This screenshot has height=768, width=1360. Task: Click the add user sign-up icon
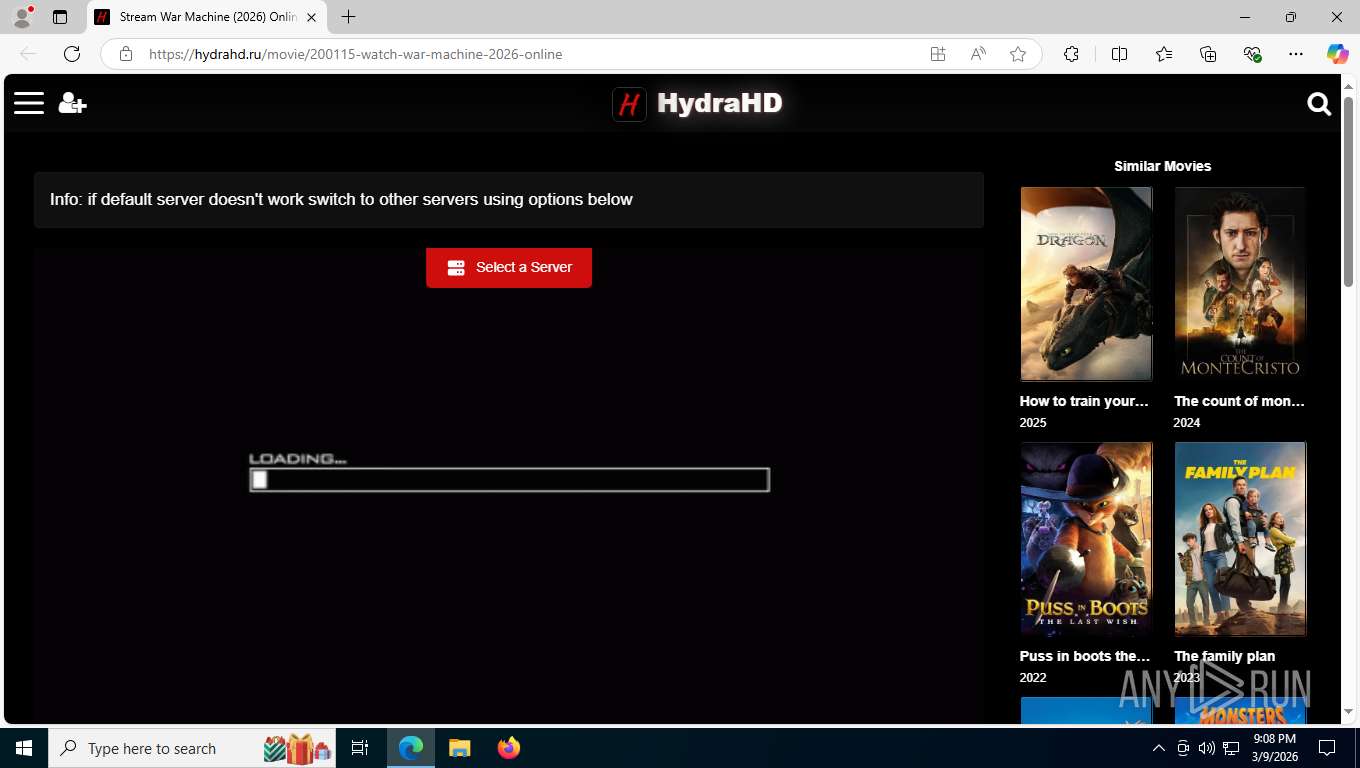click(72, 103)
